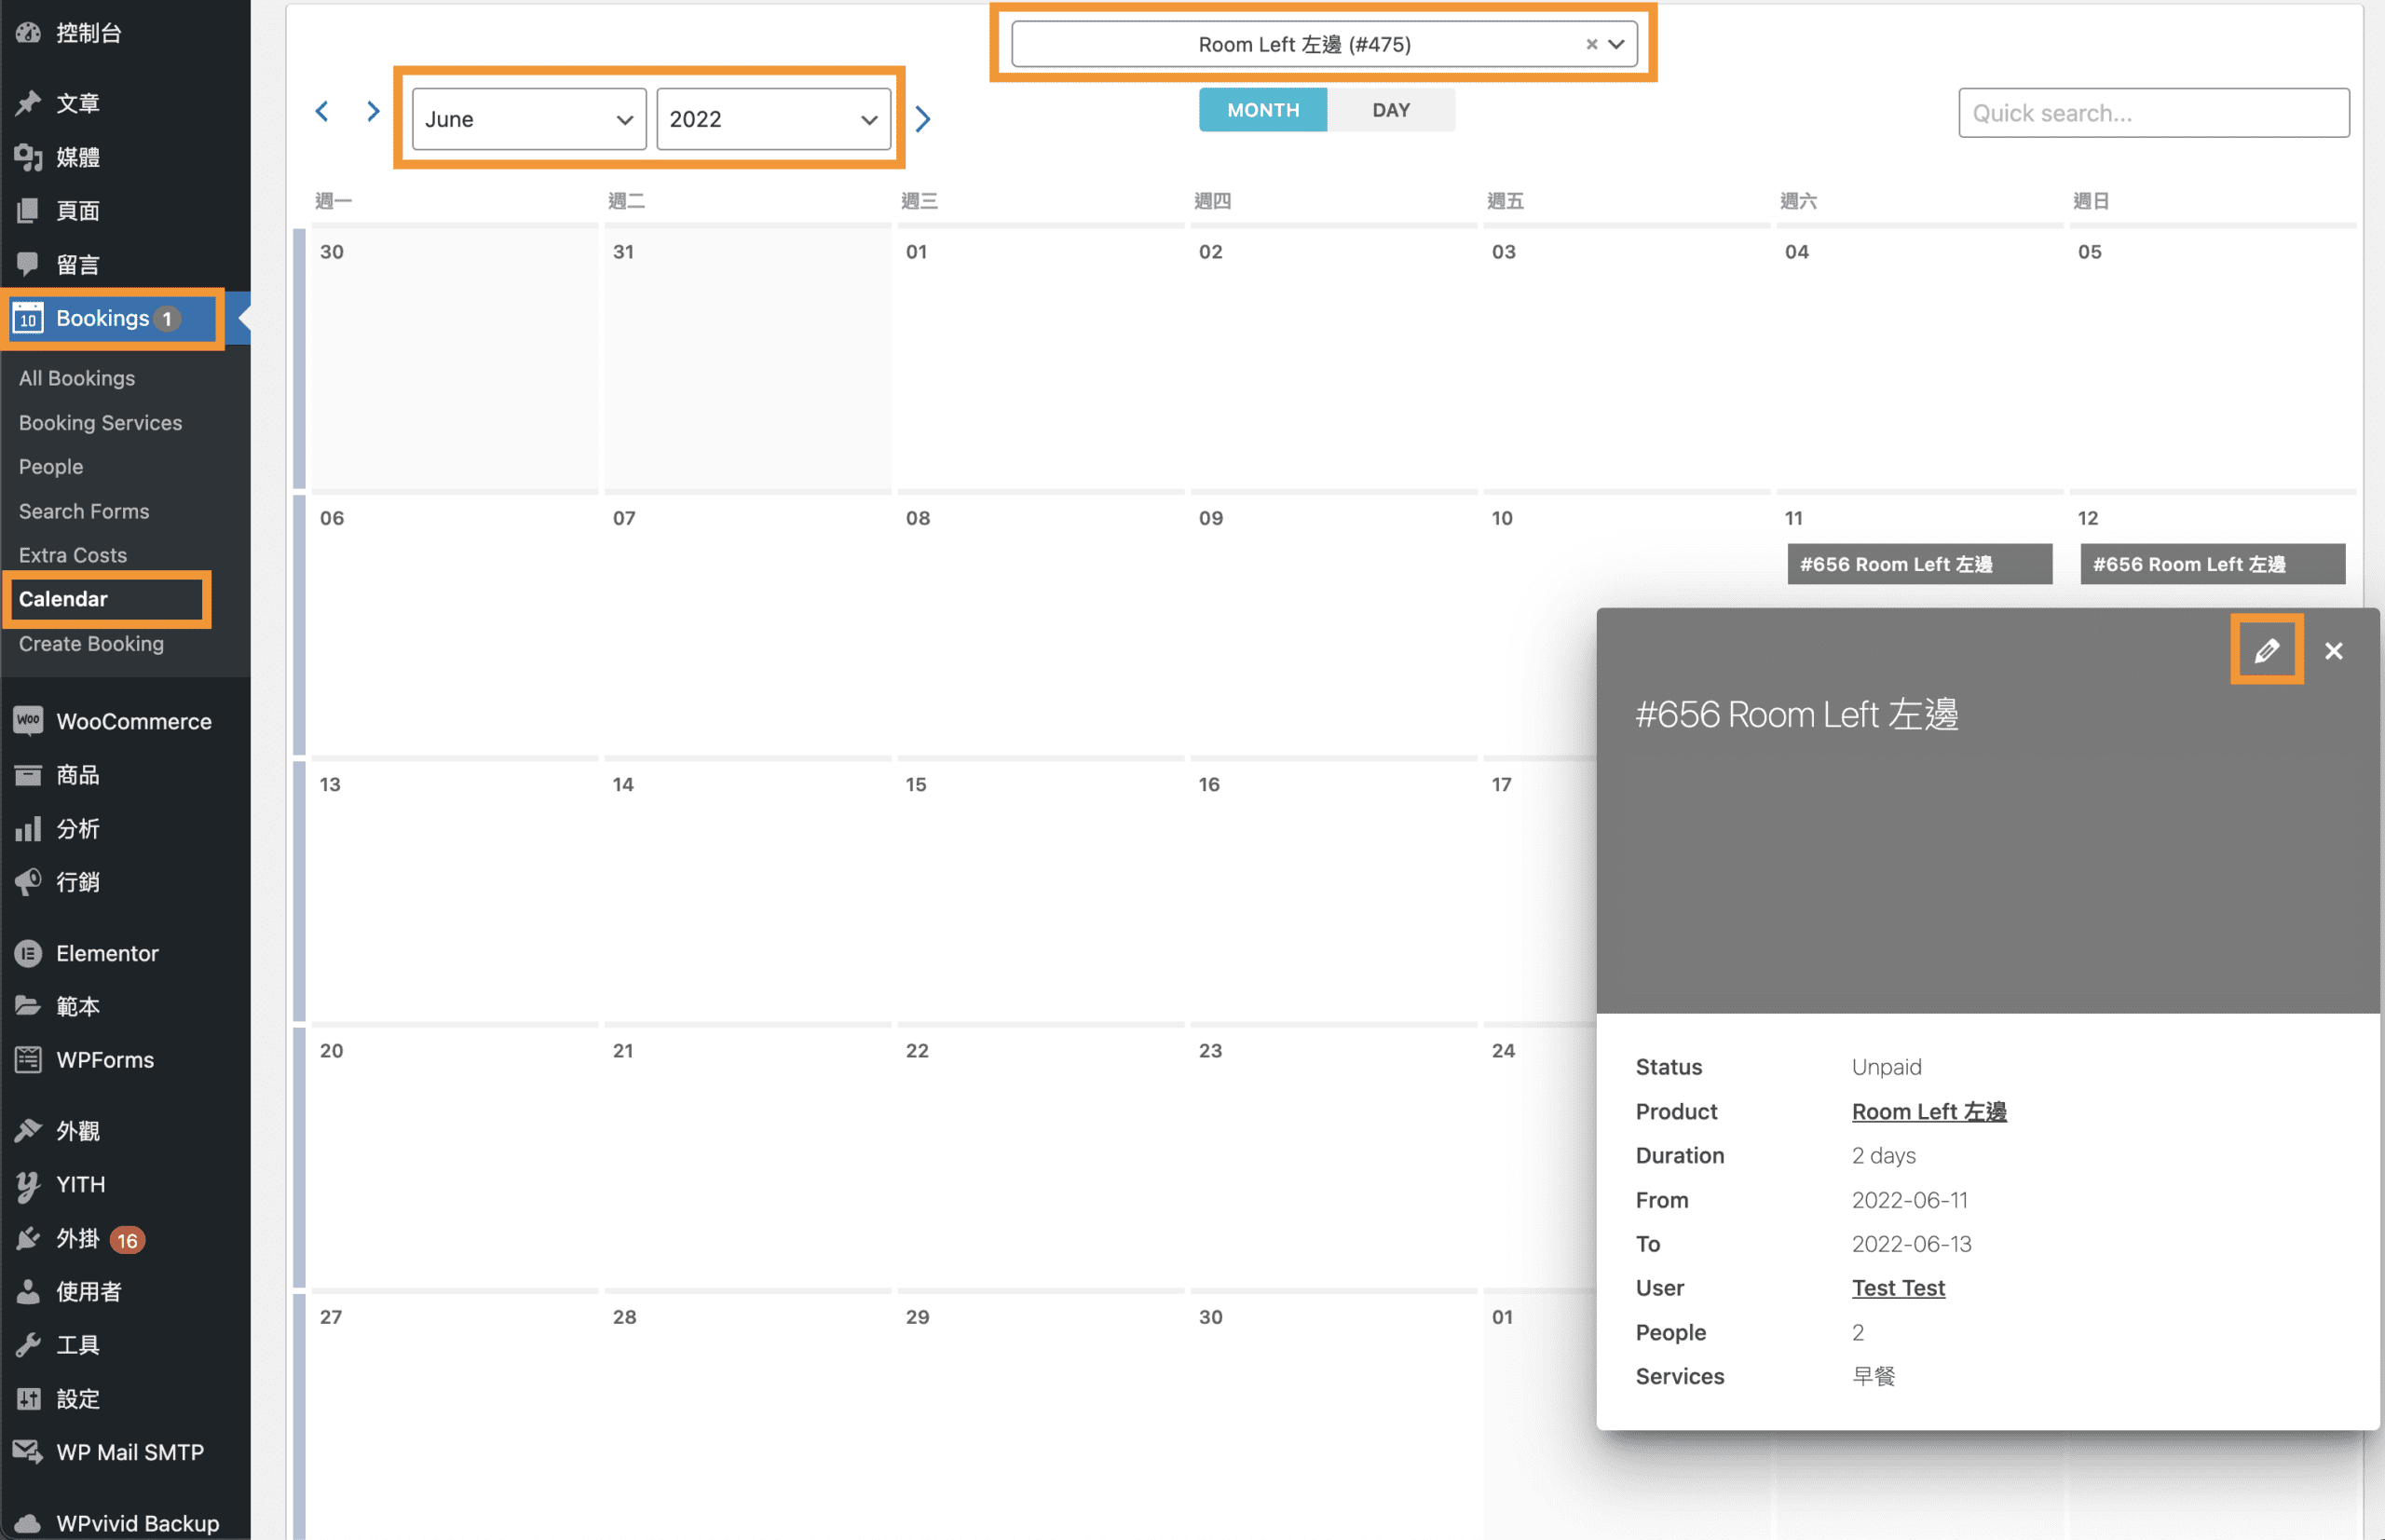Open the YITH plugin menu icon
This screenshot has width=2385, height=1540.
point(28,1184)
